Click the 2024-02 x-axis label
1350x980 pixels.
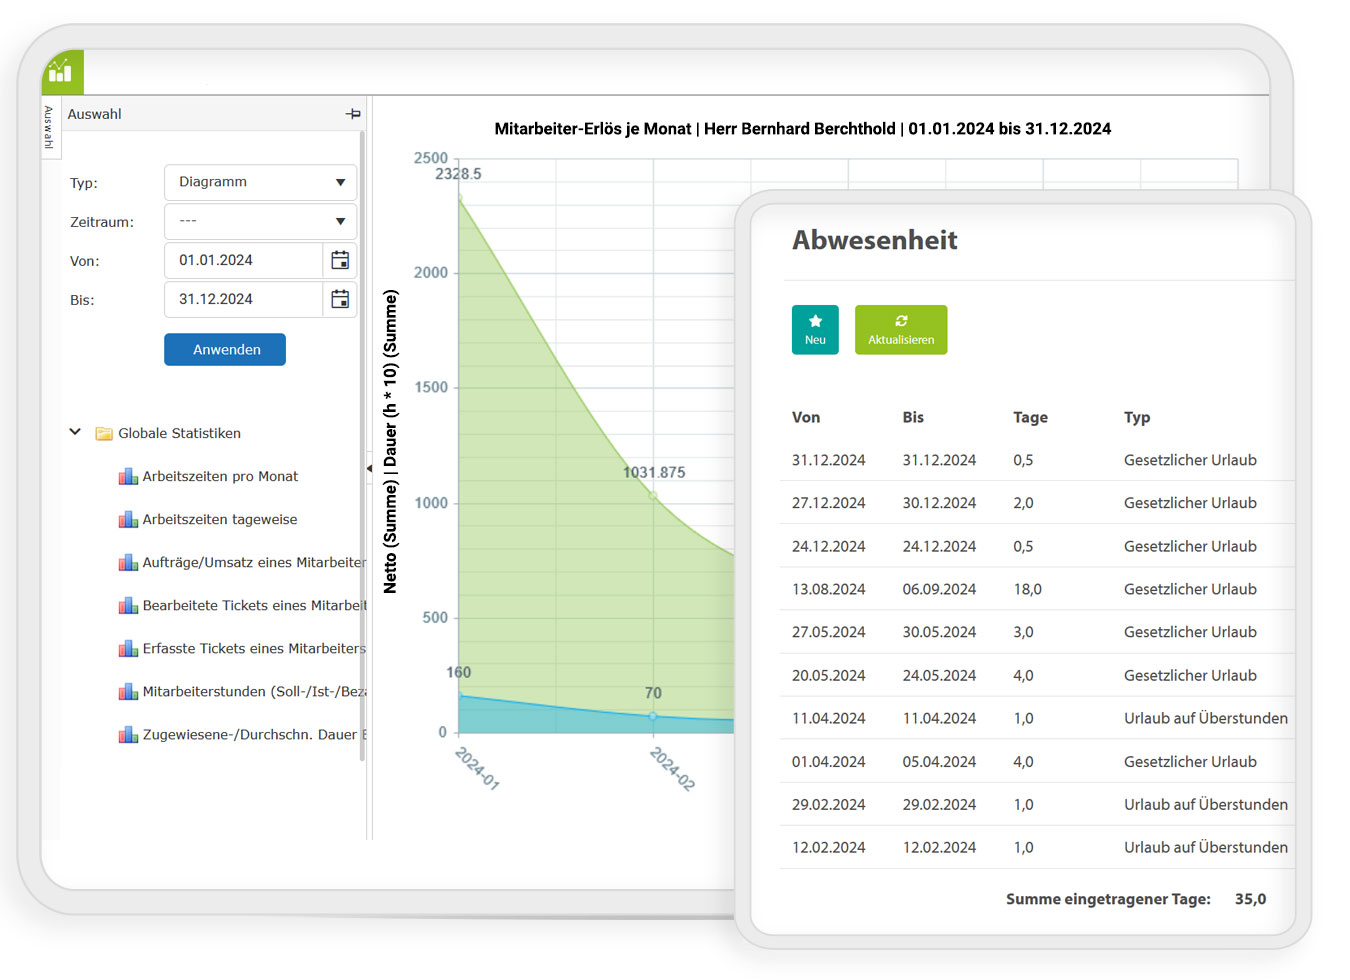point(672,768)
